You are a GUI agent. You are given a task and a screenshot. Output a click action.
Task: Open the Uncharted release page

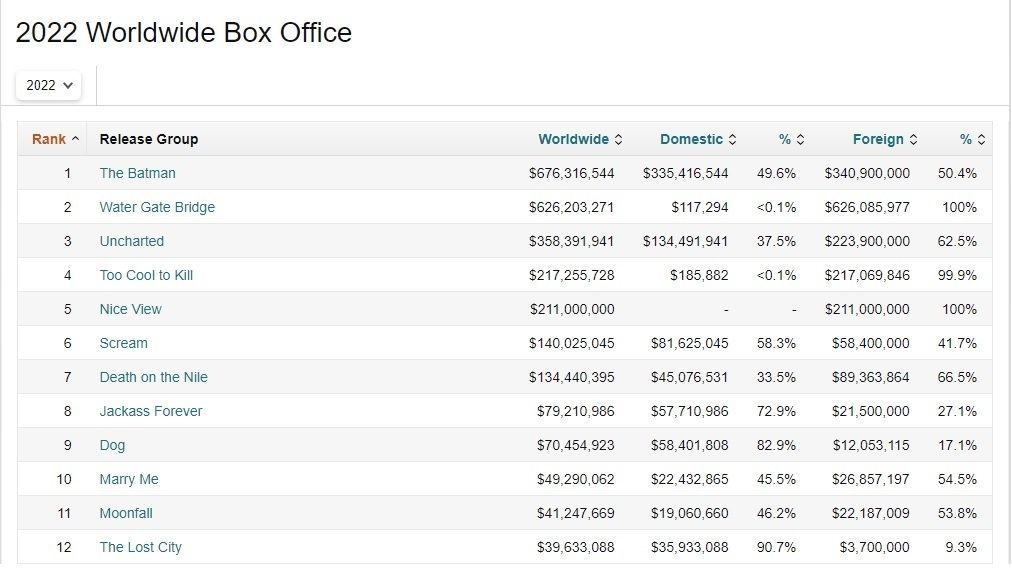click(131, 241)
